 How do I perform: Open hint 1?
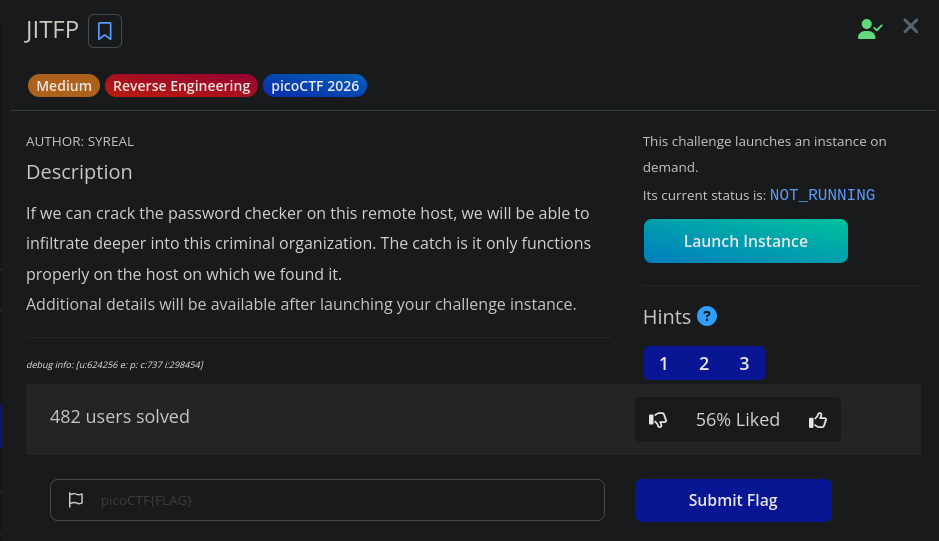[664, 363]
